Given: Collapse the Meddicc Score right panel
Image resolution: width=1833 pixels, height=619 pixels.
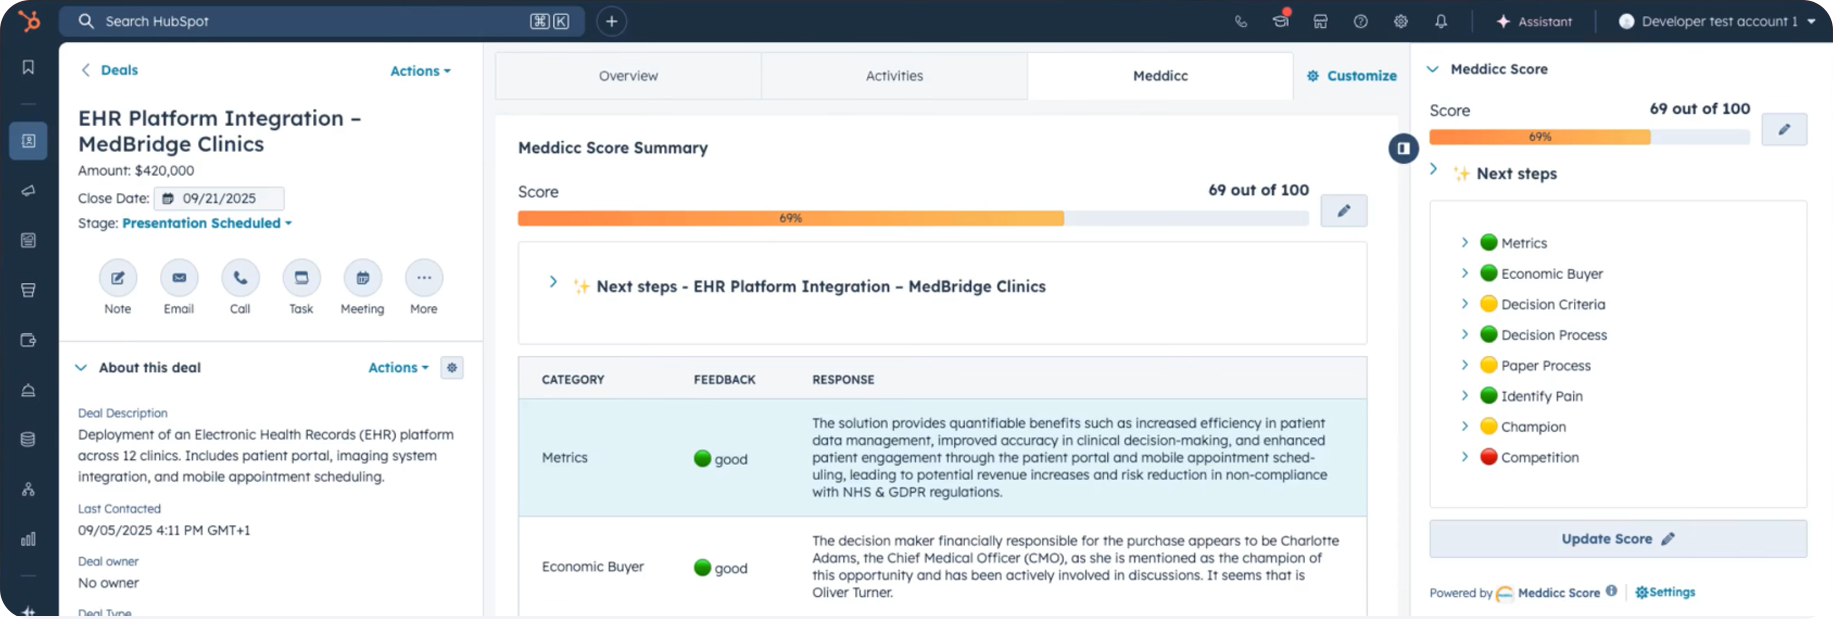Looking at the screenshot, I should (x=1432, y=69).
